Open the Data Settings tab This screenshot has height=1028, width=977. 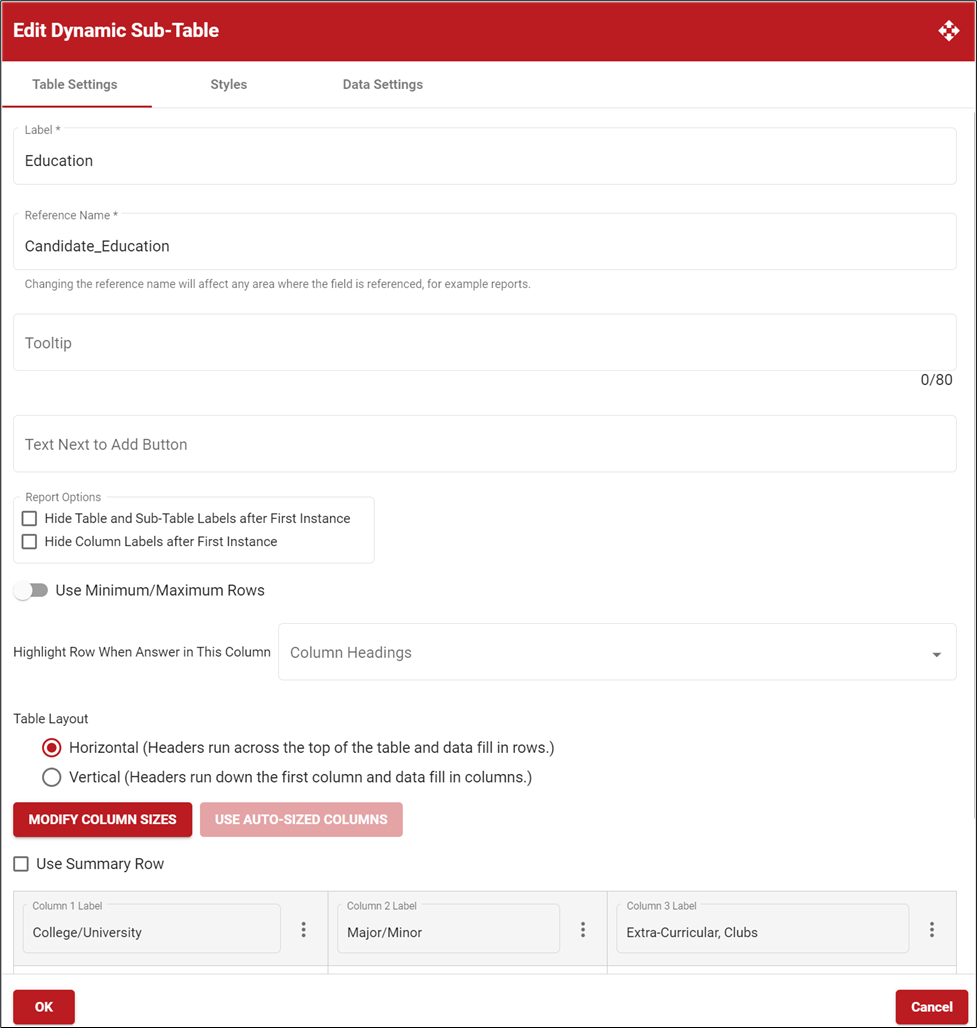pos(382,85)
